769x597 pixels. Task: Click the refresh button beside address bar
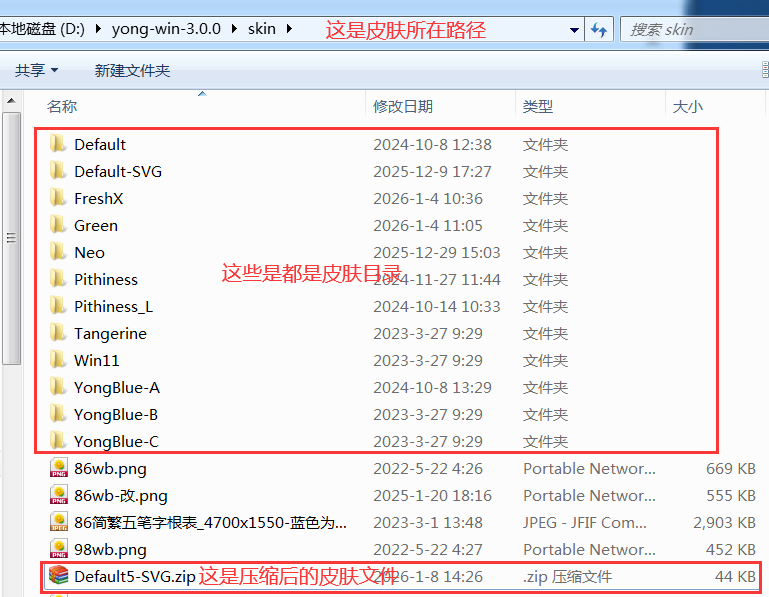tap(599, 29)
